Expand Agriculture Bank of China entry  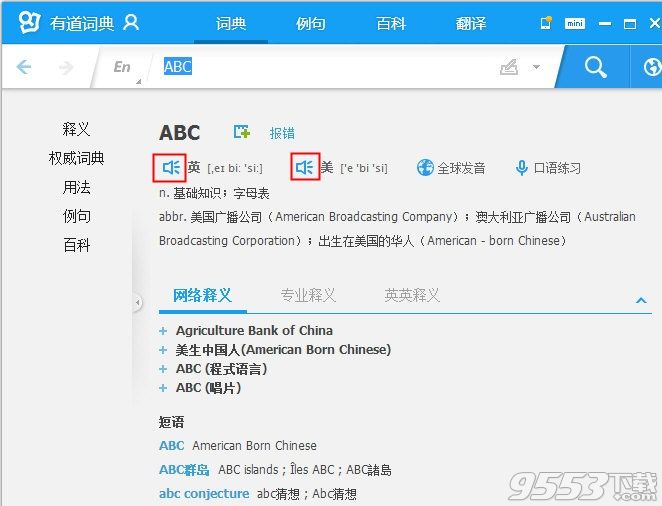pyautogui.click(x=163, y=331)
